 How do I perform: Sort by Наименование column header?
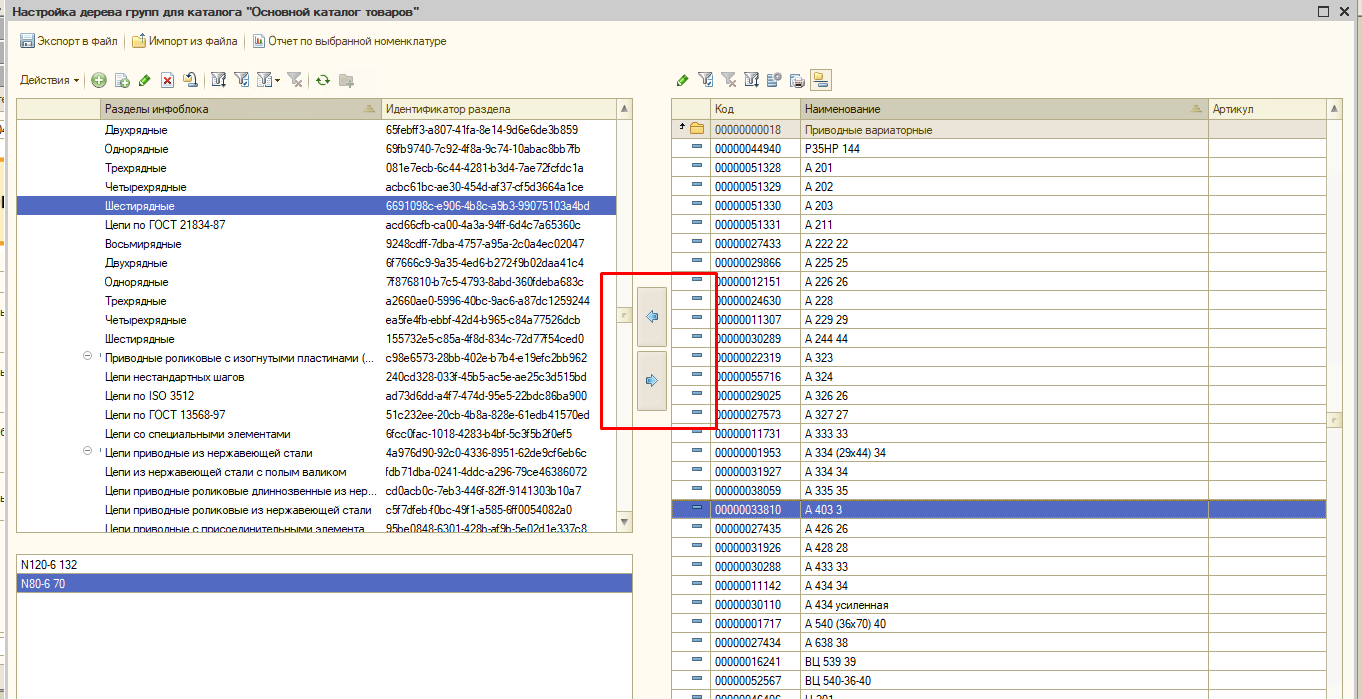pyautogui.click(x=1004, y=109)
